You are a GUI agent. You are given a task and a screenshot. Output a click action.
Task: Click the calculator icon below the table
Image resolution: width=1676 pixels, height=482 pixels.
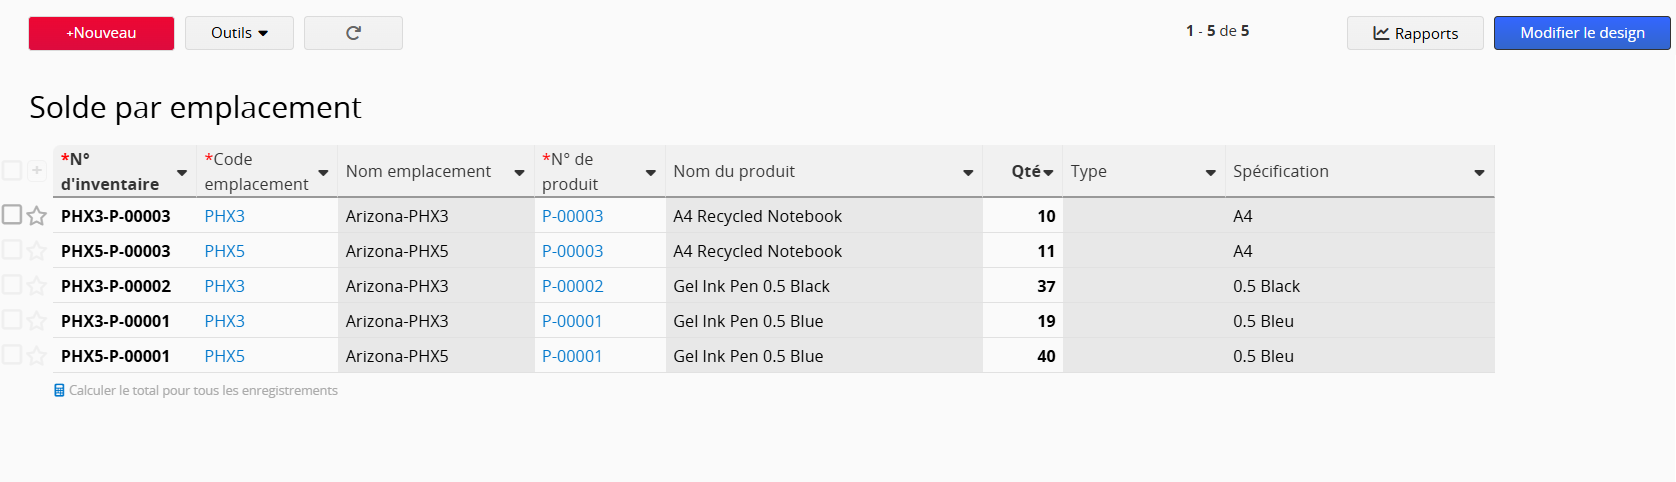pos(60,391)
